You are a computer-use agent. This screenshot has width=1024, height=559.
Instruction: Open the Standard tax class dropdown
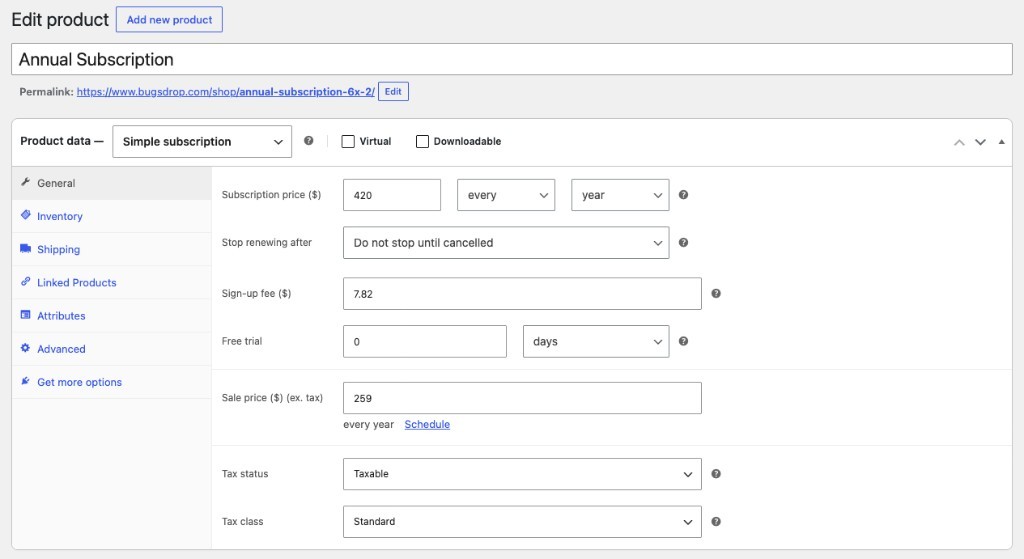522,521
